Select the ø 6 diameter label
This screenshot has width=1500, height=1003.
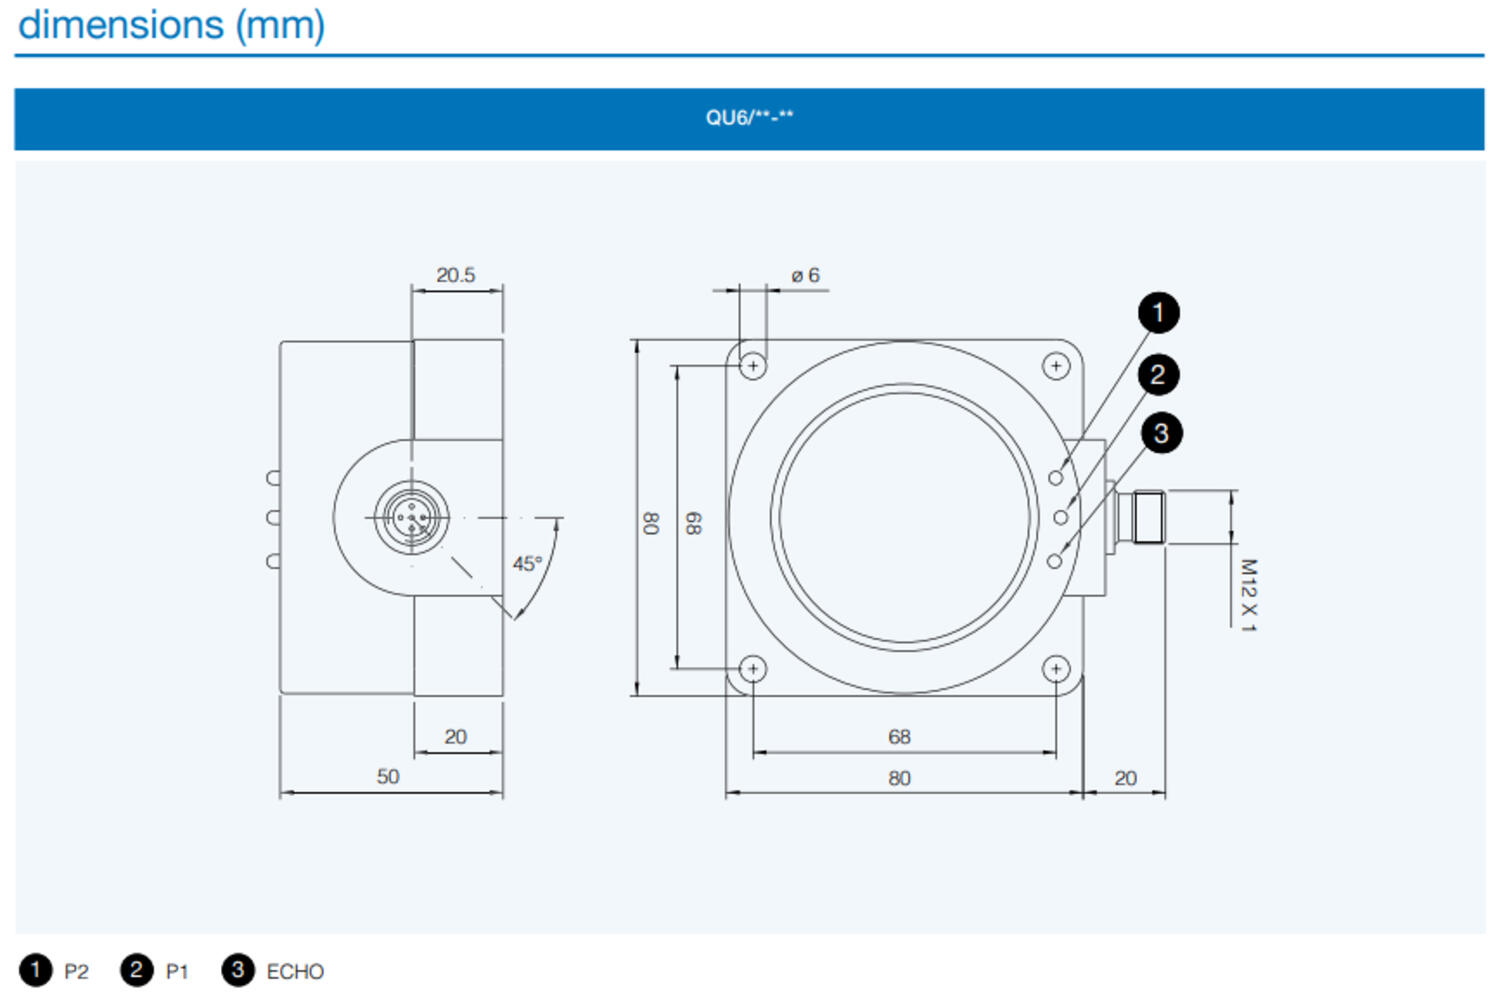[805, 275]
